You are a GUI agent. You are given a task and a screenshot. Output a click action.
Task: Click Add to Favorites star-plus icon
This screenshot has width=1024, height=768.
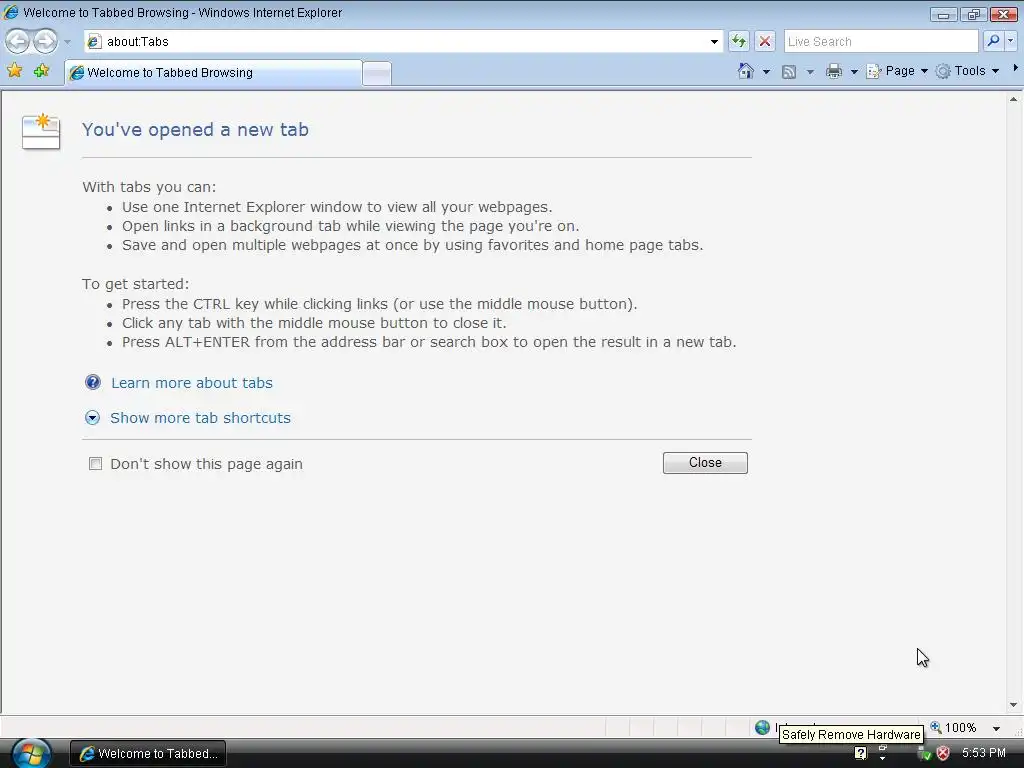click(41, 71)
